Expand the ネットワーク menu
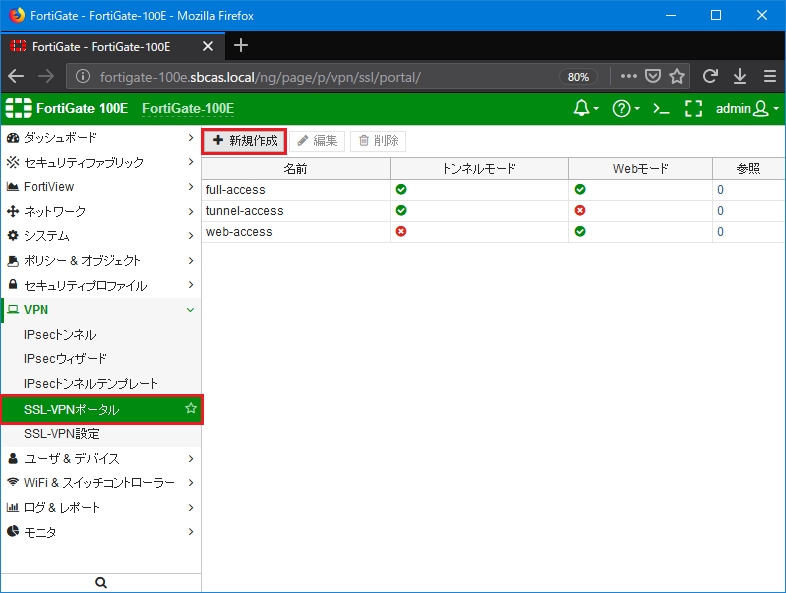 click(100, 211)
